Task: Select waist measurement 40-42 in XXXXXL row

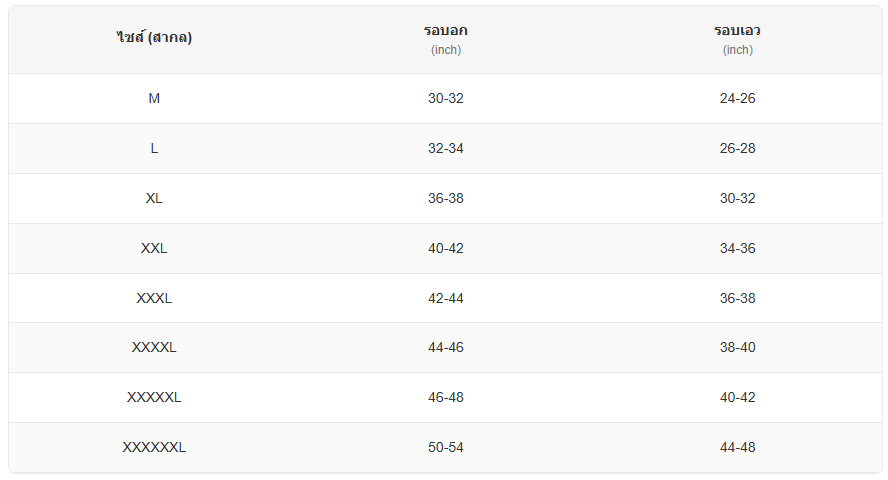Action: point(738,398)
